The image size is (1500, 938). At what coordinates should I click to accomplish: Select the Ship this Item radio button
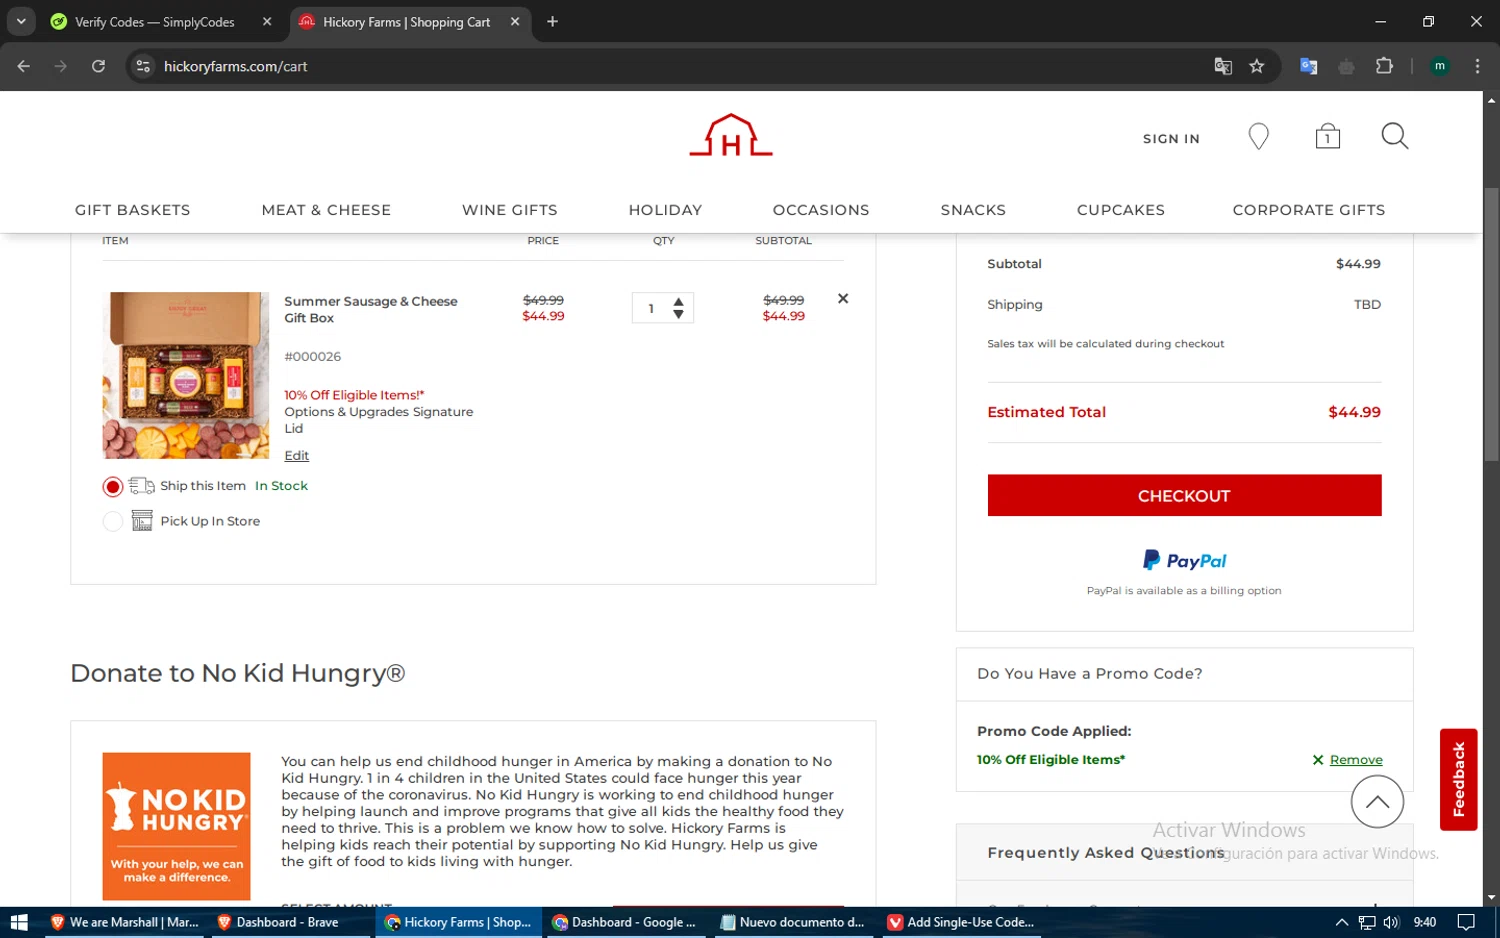[113, 487]
